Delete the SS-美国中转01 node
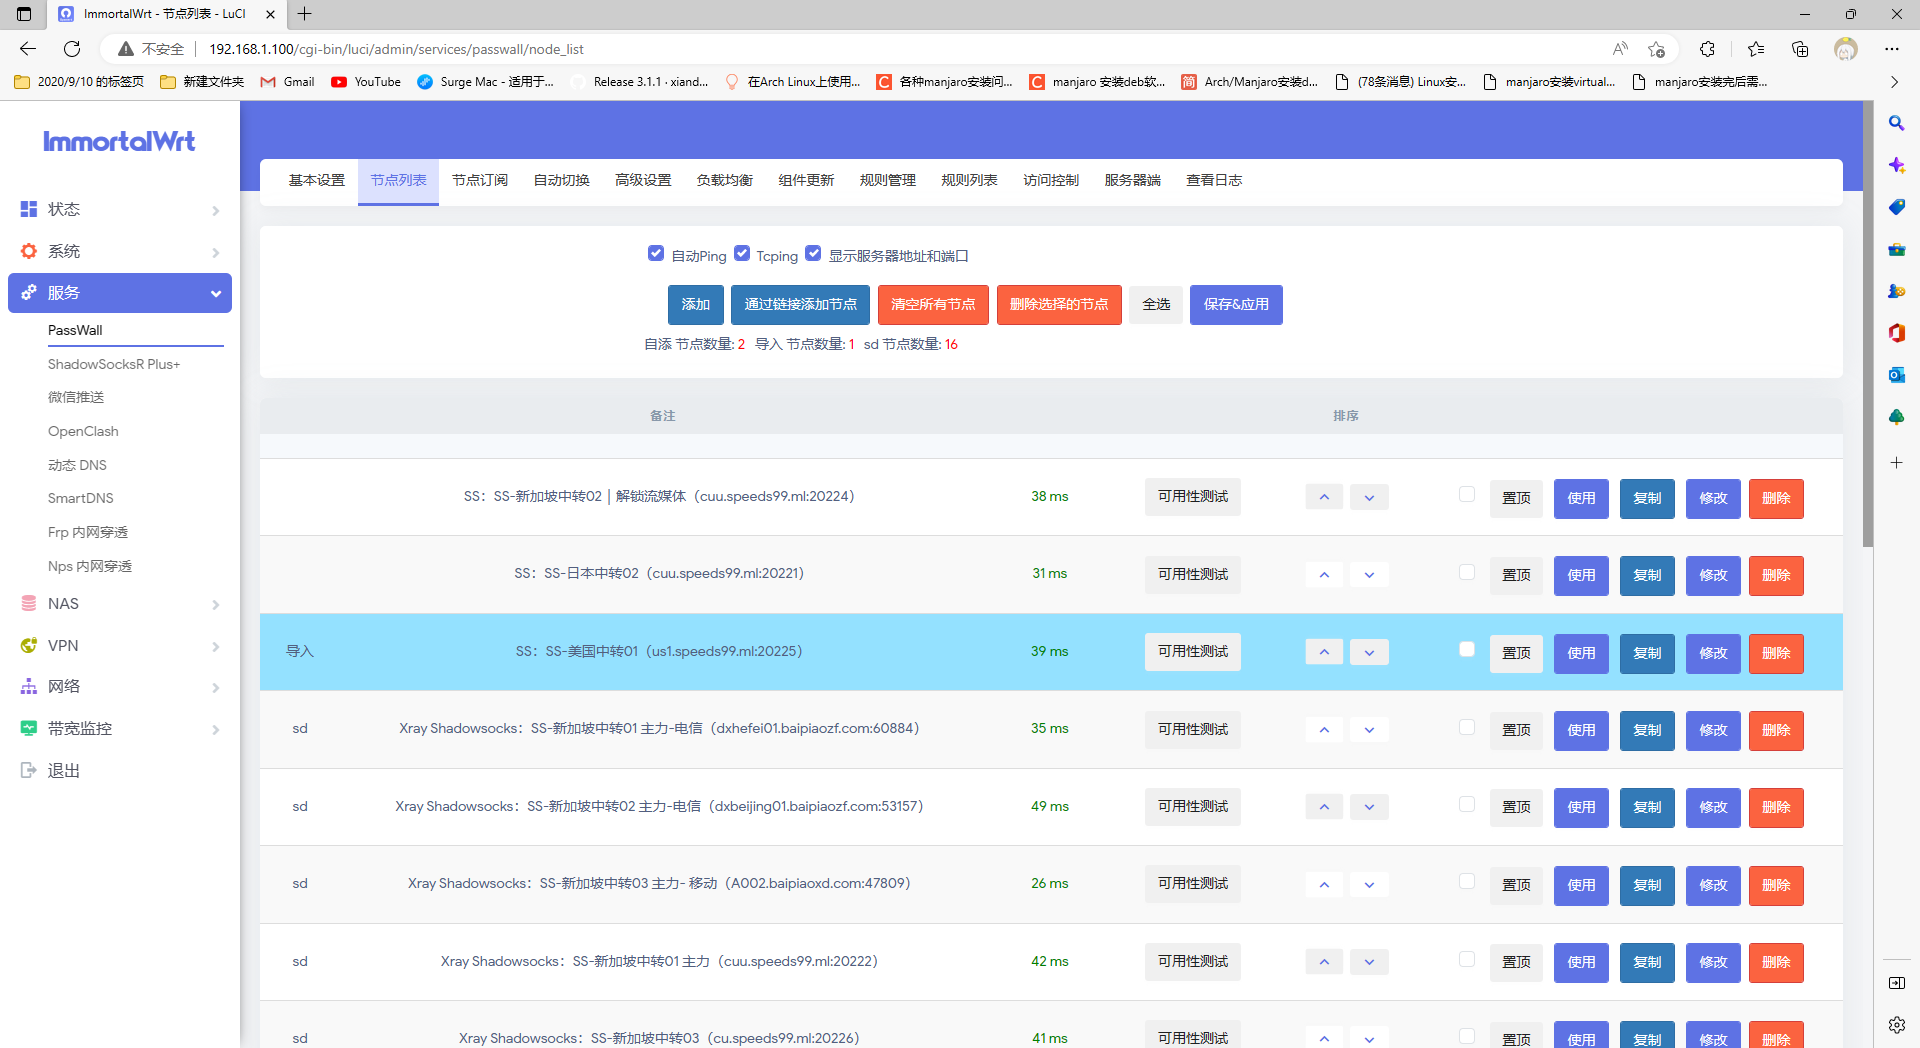Viewport: 1920px width, 1048px height. coord(1776,654)
